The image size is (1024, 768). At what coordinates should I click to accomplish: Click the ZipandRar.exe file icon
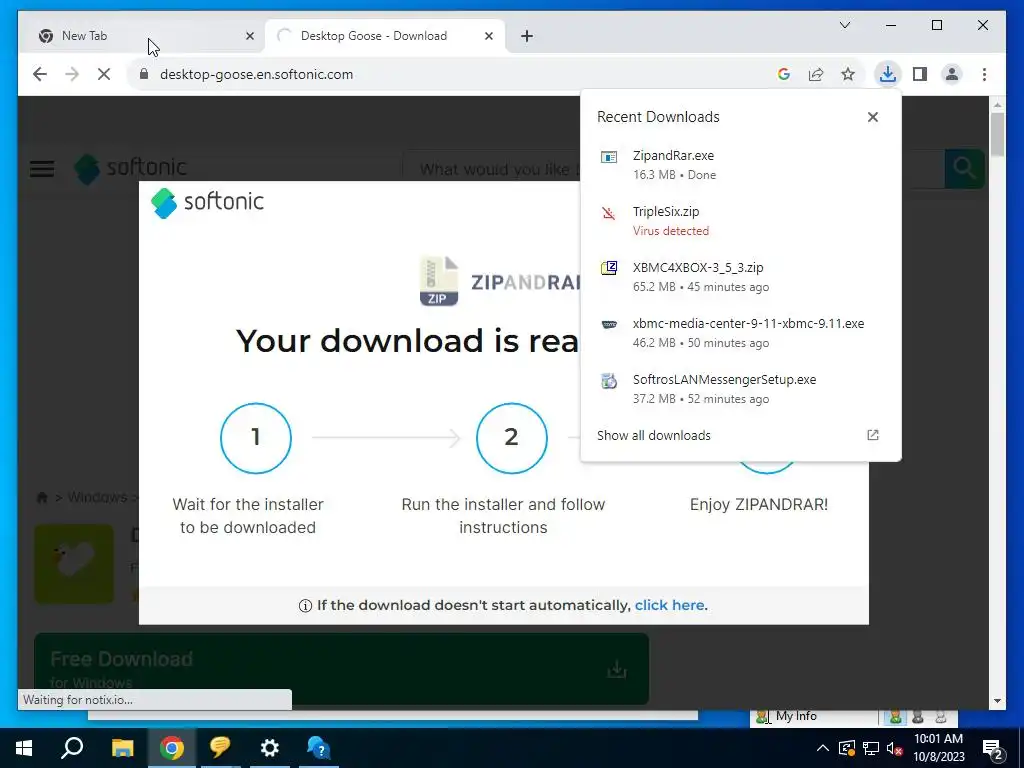click(609, 157)
